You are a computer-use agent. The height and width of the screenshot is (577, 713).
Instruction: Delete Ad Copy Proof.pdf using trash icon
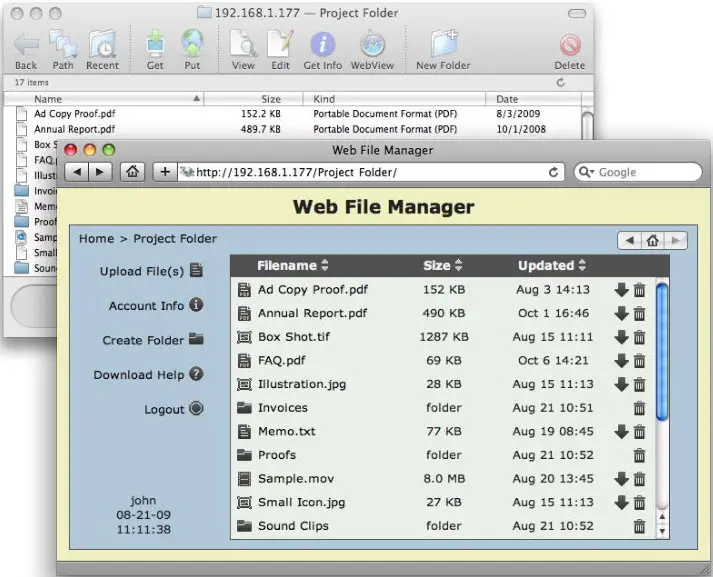(639, 290)
